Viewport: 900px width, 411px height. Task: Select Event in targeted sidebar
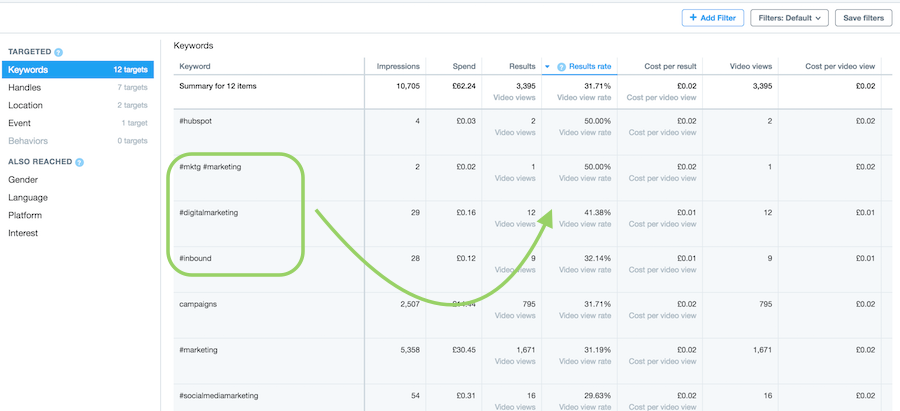[77, 123]
